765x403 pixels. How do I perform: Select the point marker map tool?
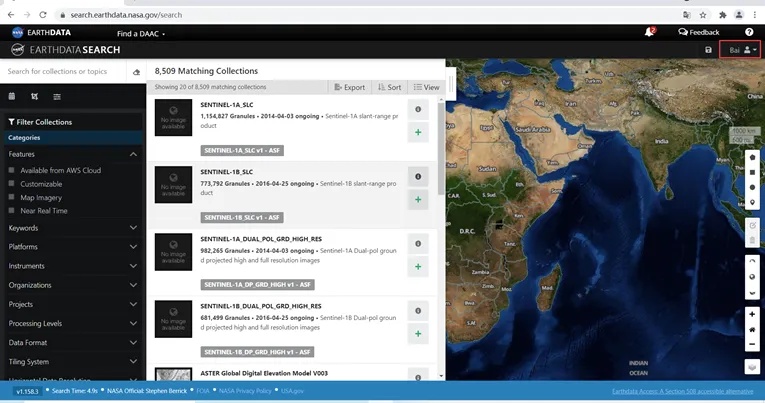point(752,202)
